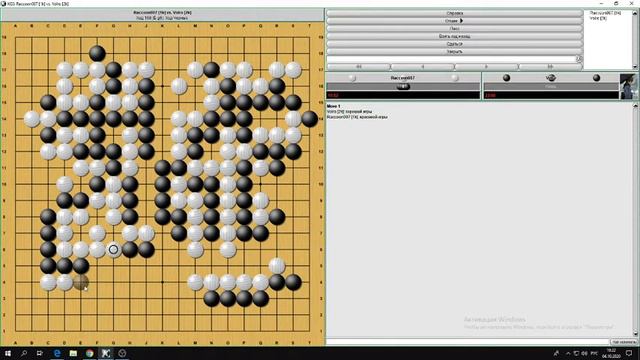This screenshot has height=360, width=640.
Task: Click black player's clock display
Action: pyautogui.click(x=551, y=95)
